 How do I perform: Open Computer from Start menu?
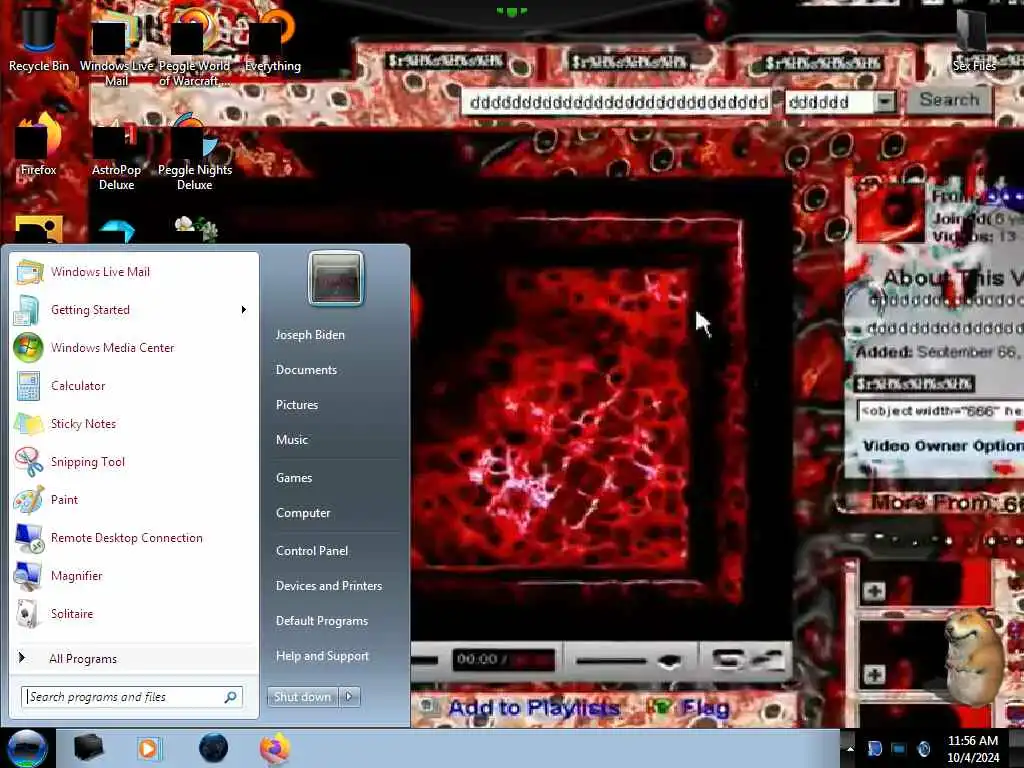[303, 513]
